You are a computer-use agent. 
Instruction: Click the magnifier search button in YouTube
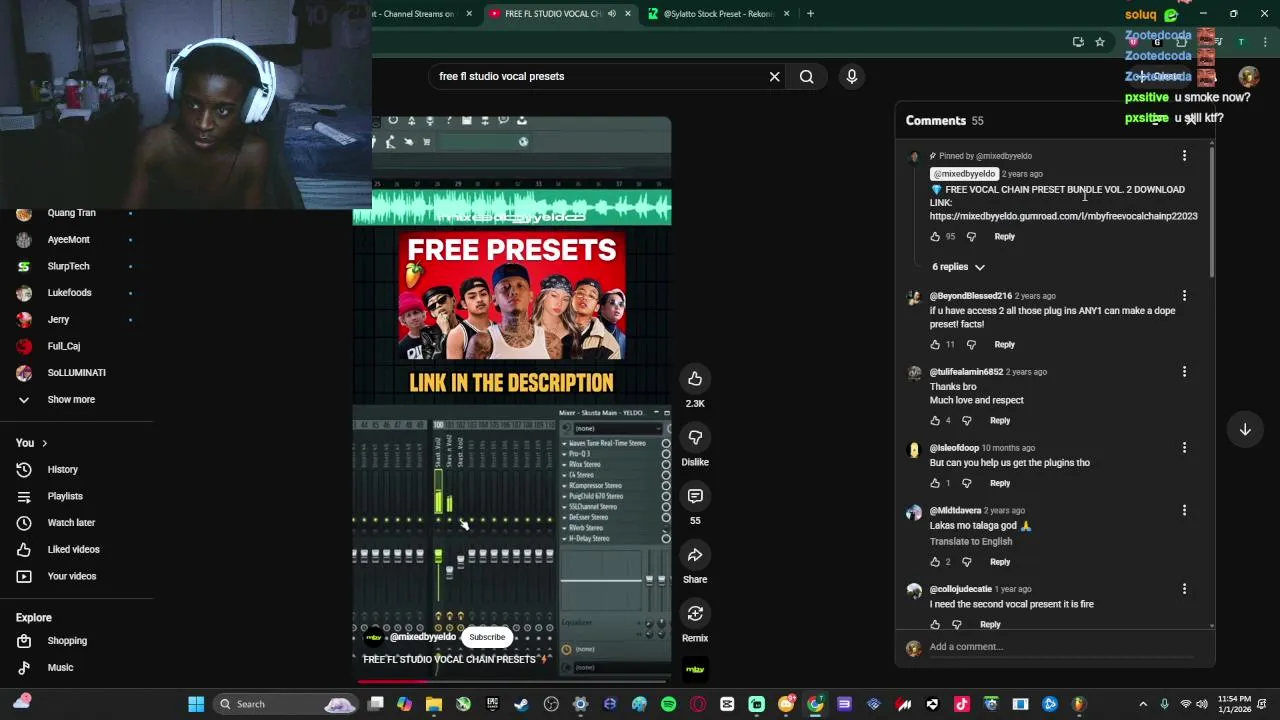click(x=806, y=76)
